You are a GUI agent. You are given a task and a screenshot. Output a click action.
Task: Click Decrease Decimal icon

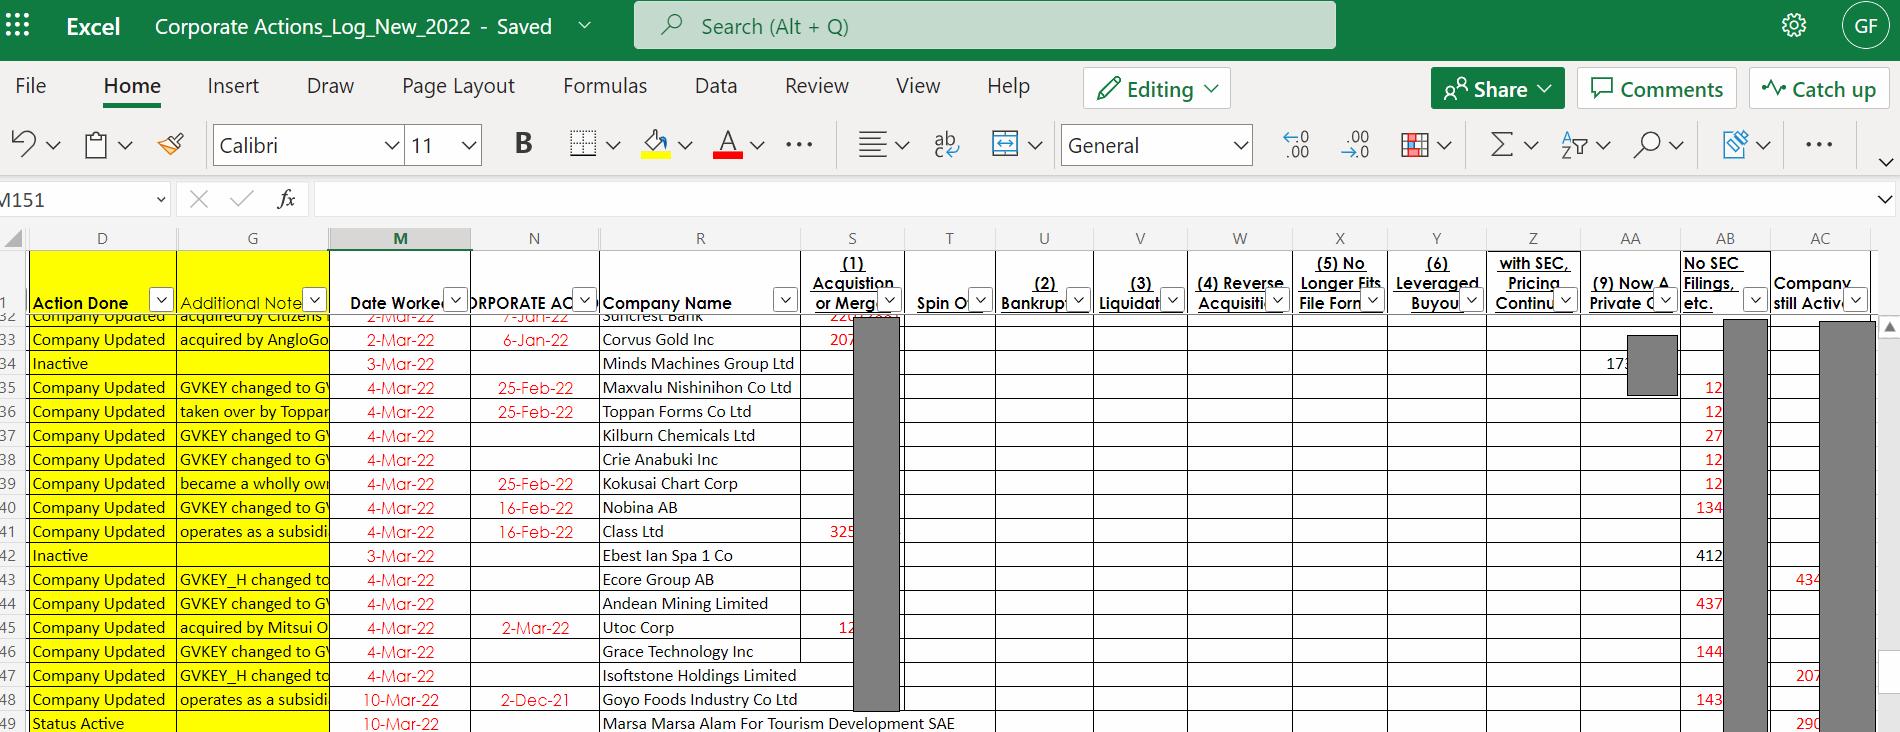tap(1296, 145)
